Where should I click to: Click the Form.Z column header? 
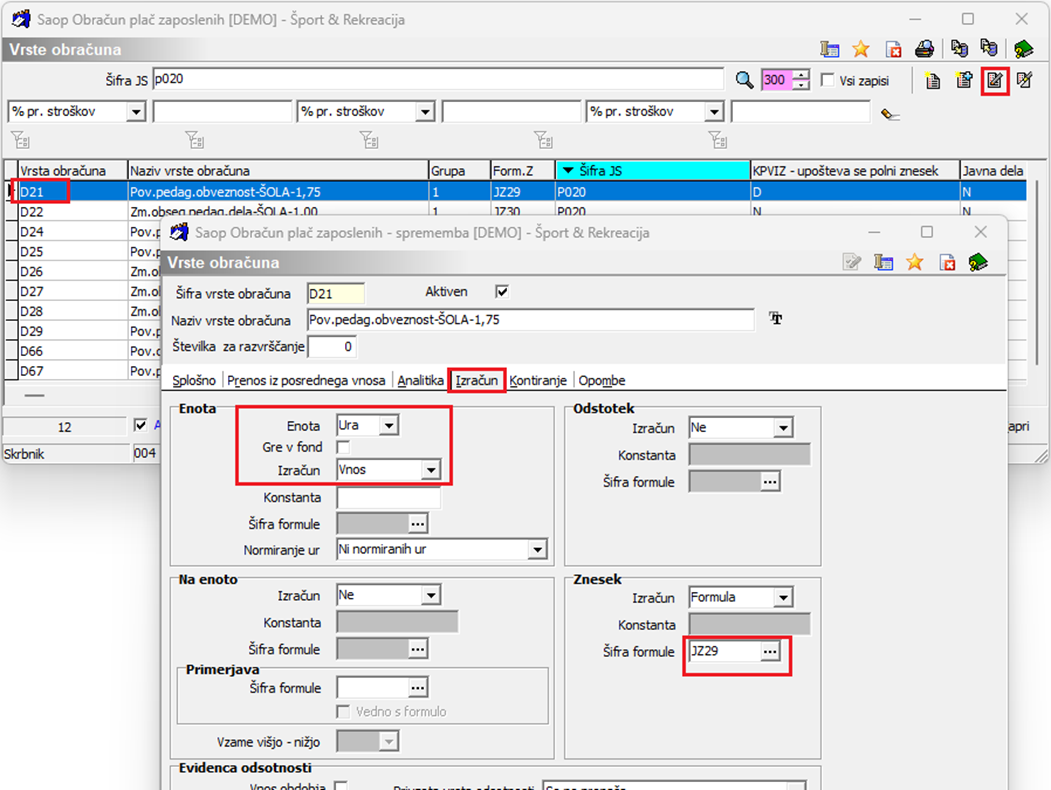(x=522, y=171)
